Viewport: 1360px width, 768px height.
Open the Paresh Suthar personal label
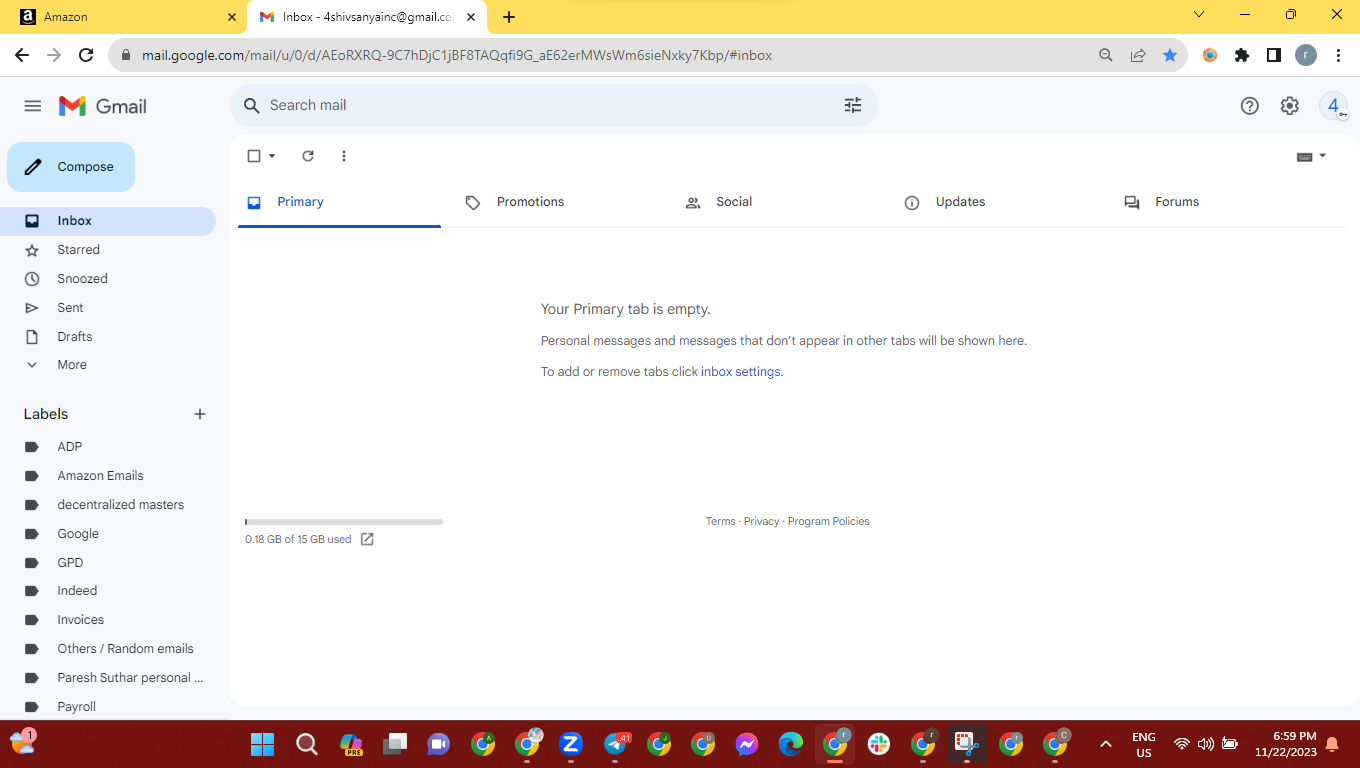click(x=108, y=678)
